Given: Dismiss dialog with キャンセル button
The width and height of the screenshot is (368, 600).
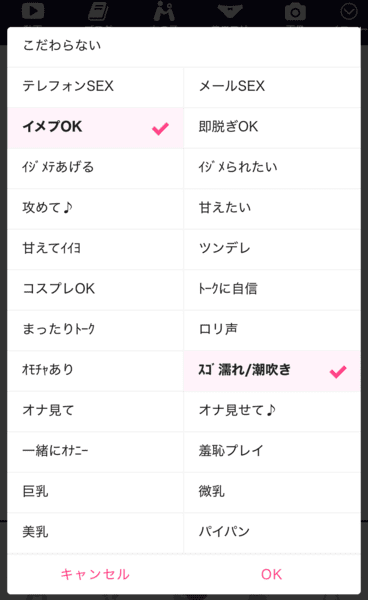Looking at the screenshot, I should [95, 574].
